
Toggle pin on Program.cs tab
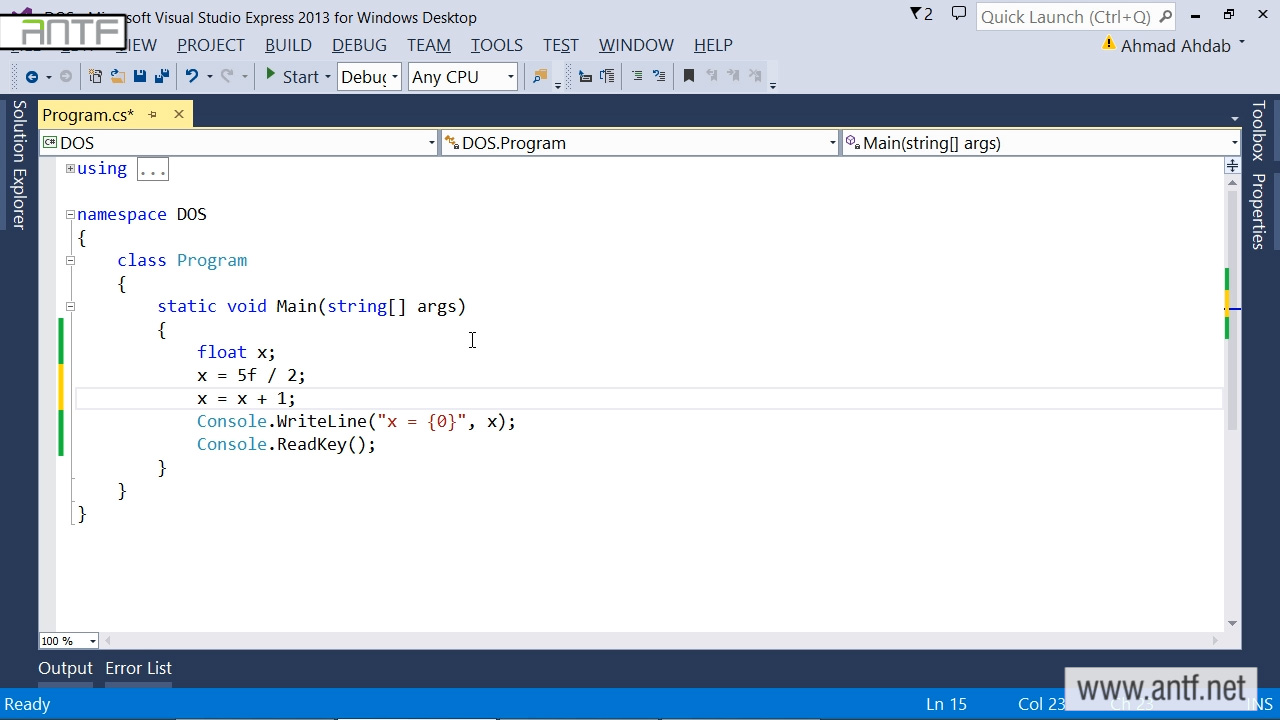point(152,115)
